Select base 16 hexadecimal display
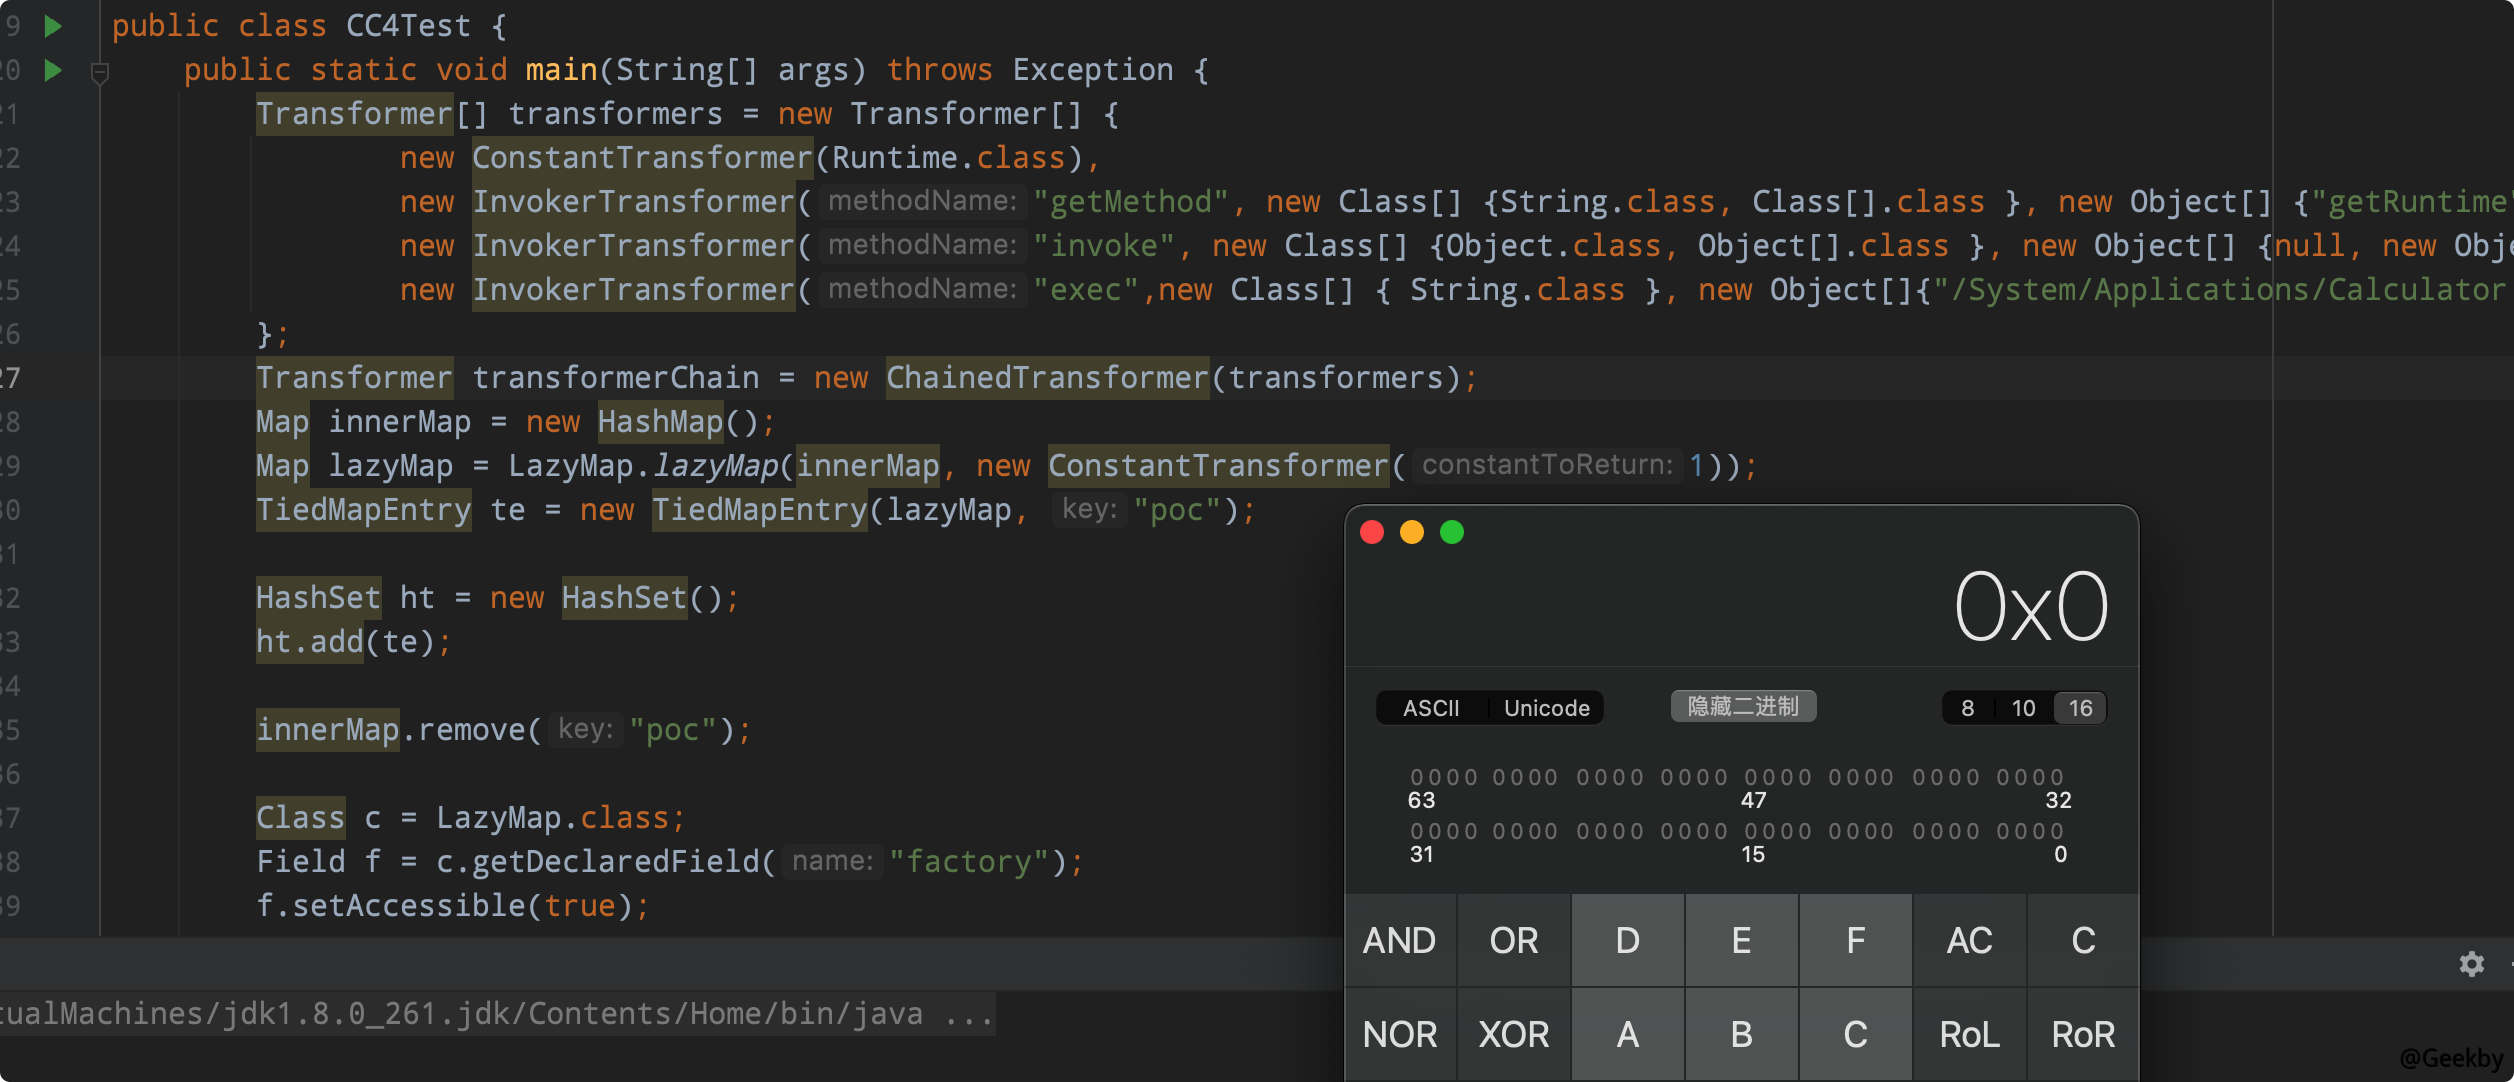This screenshot has width=2514, height=1082. (2080, 708)
